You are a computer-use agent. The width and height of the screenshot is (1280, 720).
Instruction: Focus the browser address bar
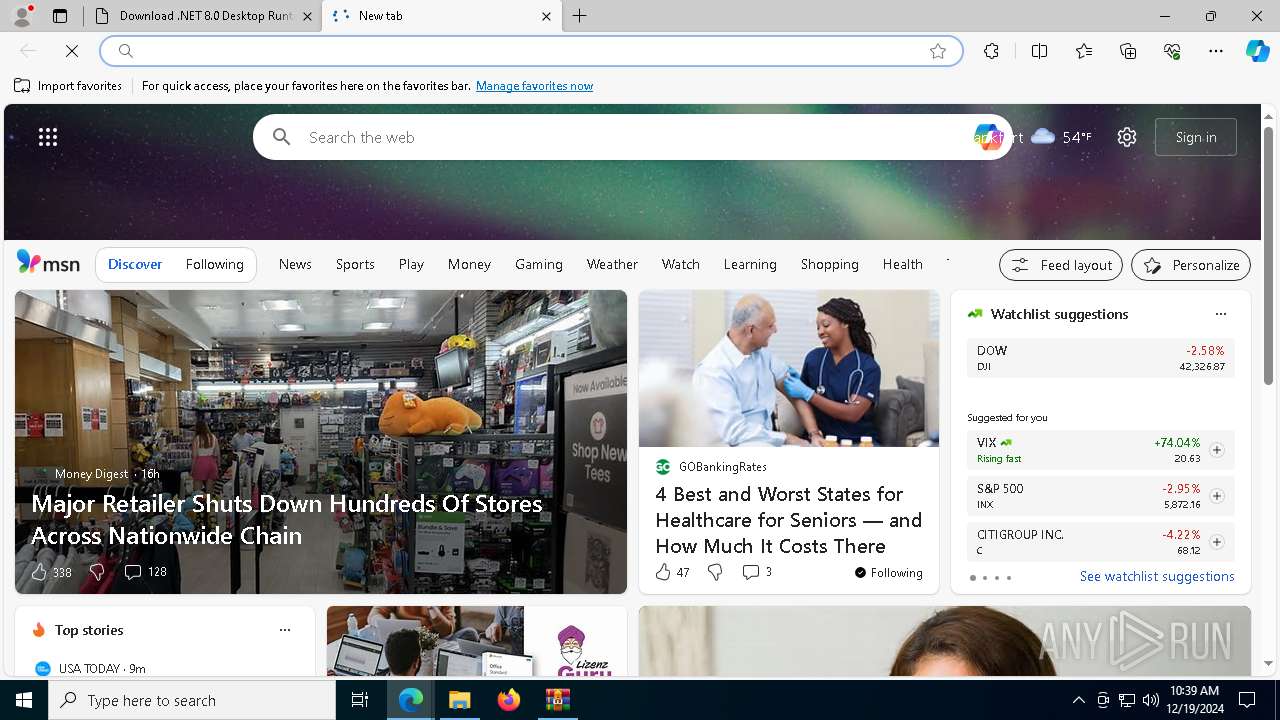click(x=531, y=51)
